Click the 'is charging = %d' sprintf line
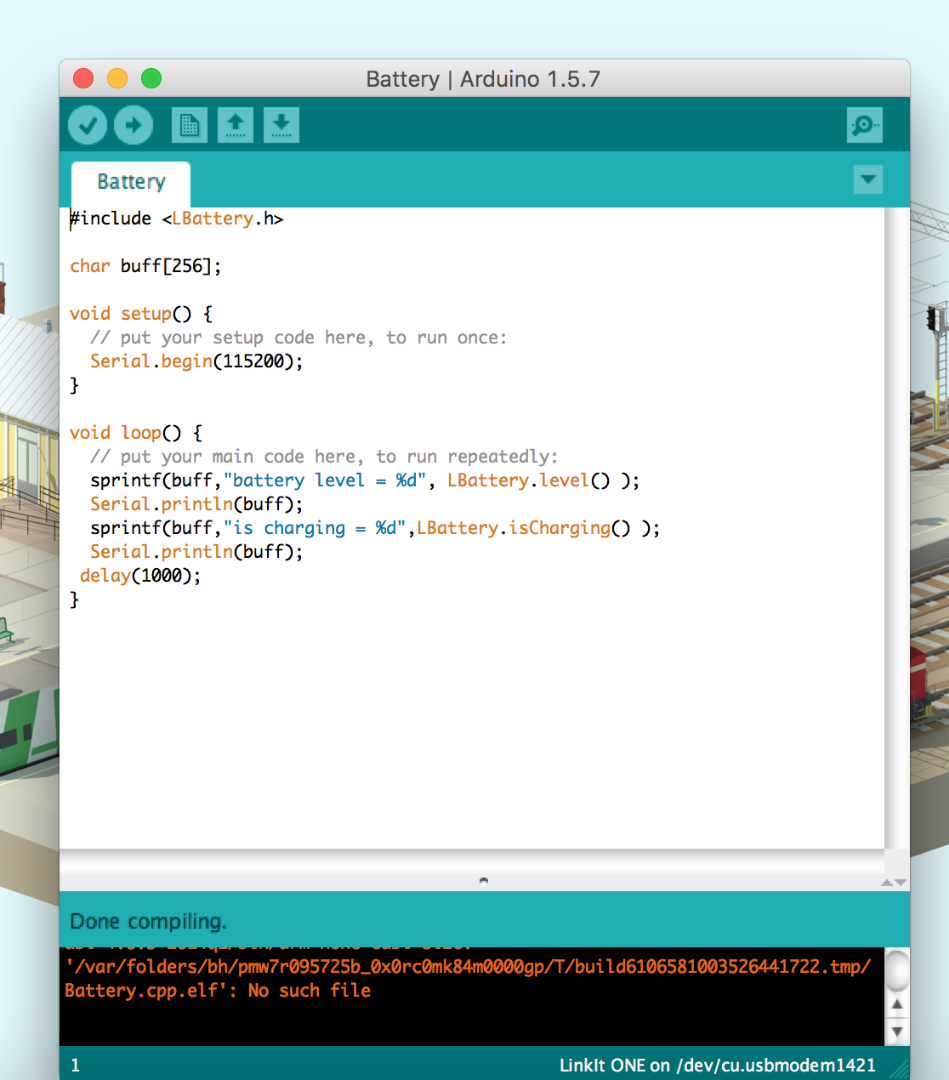Image resolution: width=949 pixels, height=1080 pixels. (375, 528)
